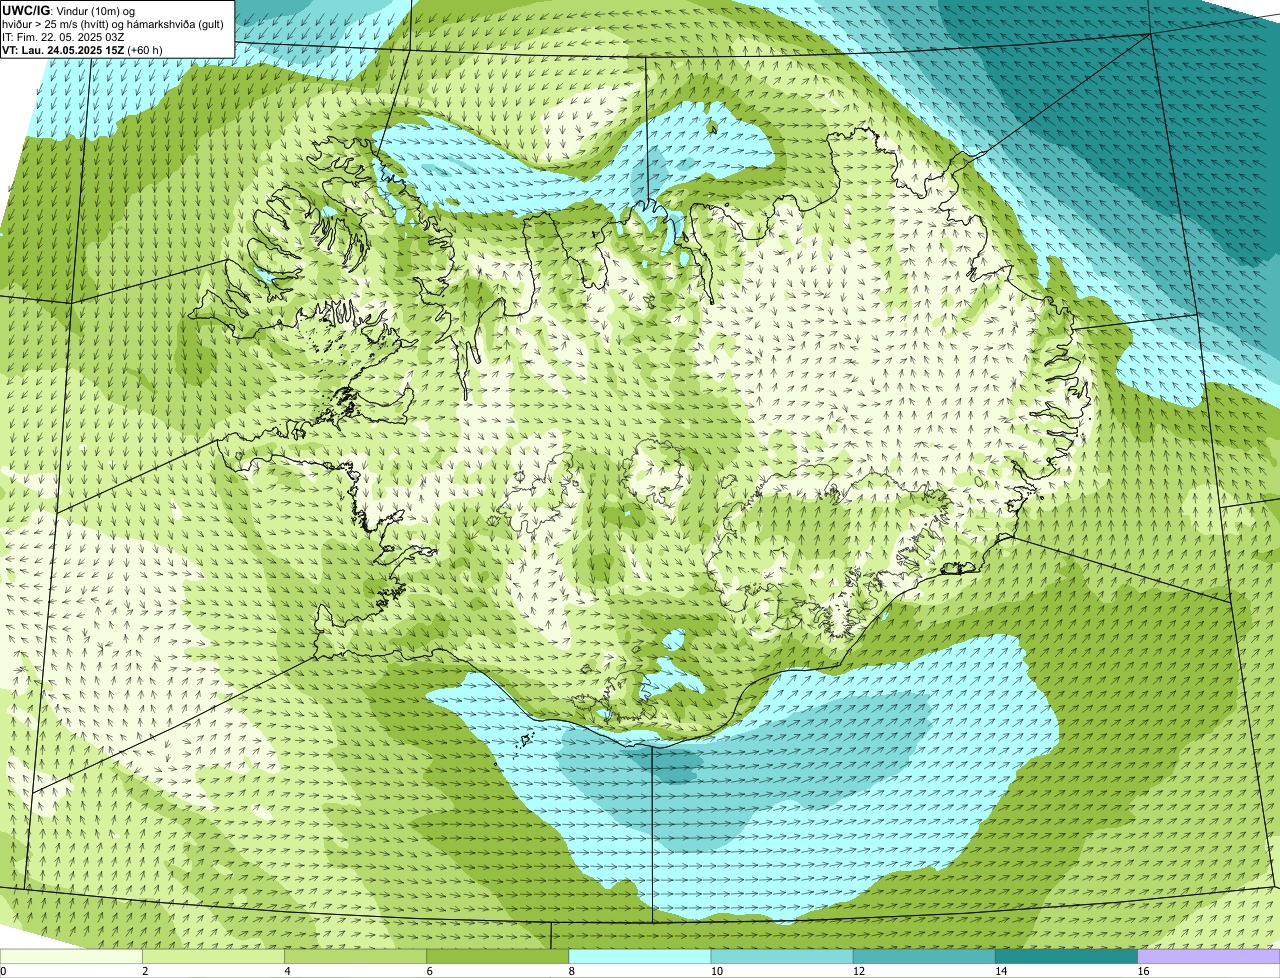Image resolution: width=1280 pixels, height=978 pixels.
Task: Click the "UWC/IG: Vindur (10m) og" title line
Action: click(x=68, y=10)
